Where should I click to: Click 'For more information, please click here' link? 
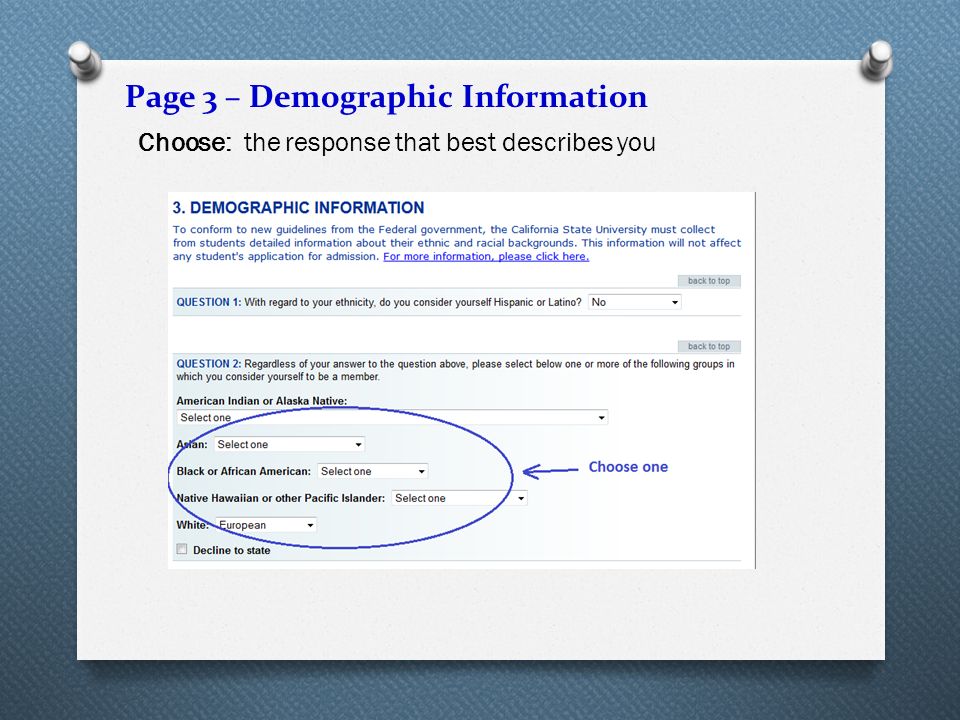[x=486, y=257]
